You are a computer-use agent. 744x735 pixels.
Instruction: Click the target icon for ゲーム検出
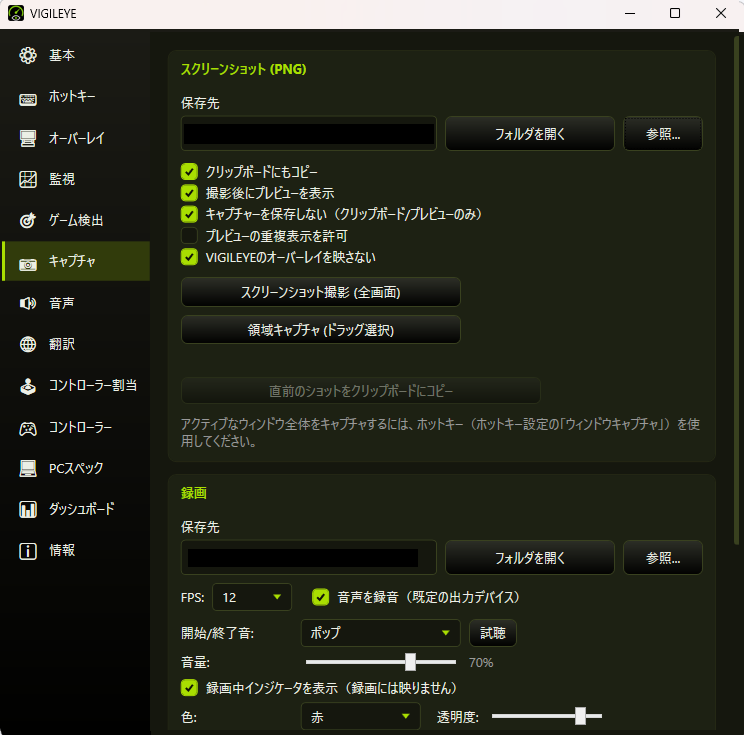pyautogui.click(x=28, y=221)
